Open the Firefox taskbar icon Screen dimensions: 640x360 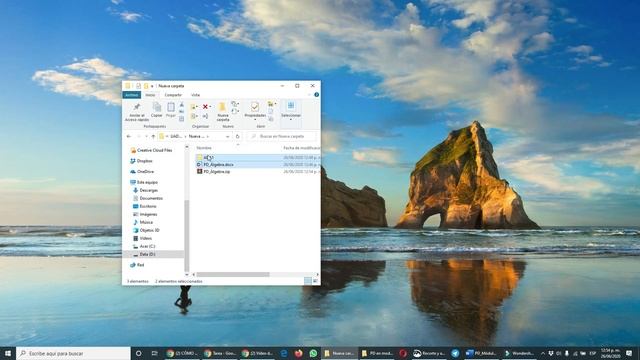pos(298,353)
